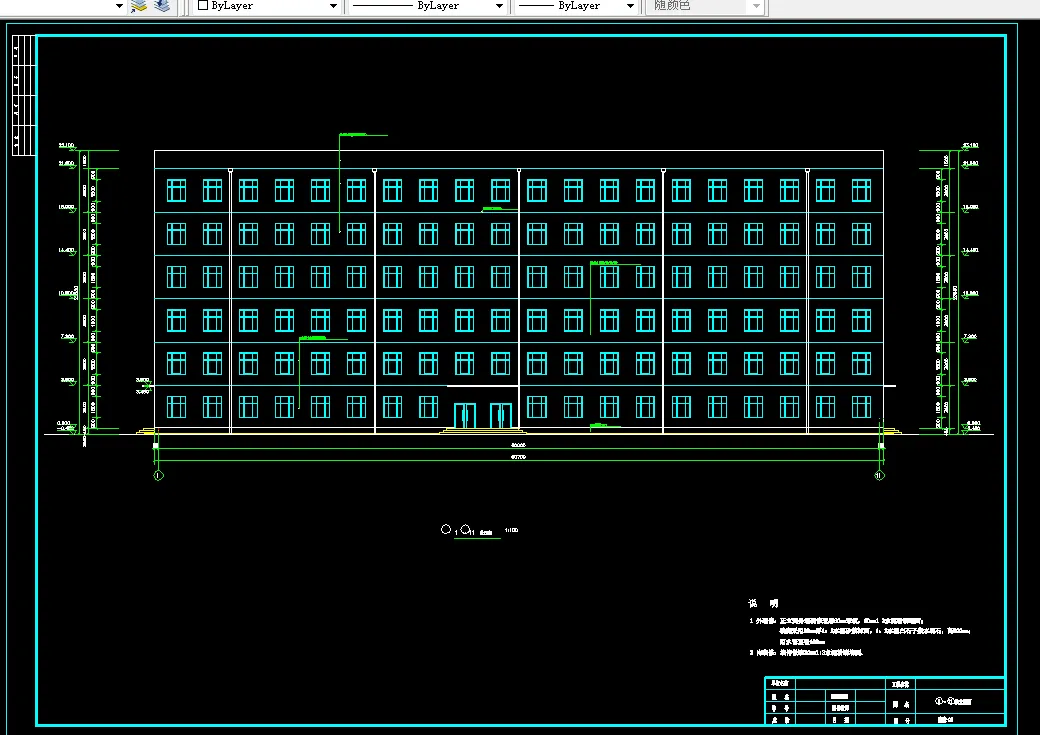Expand the linetype ByLayer dropdown
Viewport: 1040px width, 735px height.
coord(498,6)
